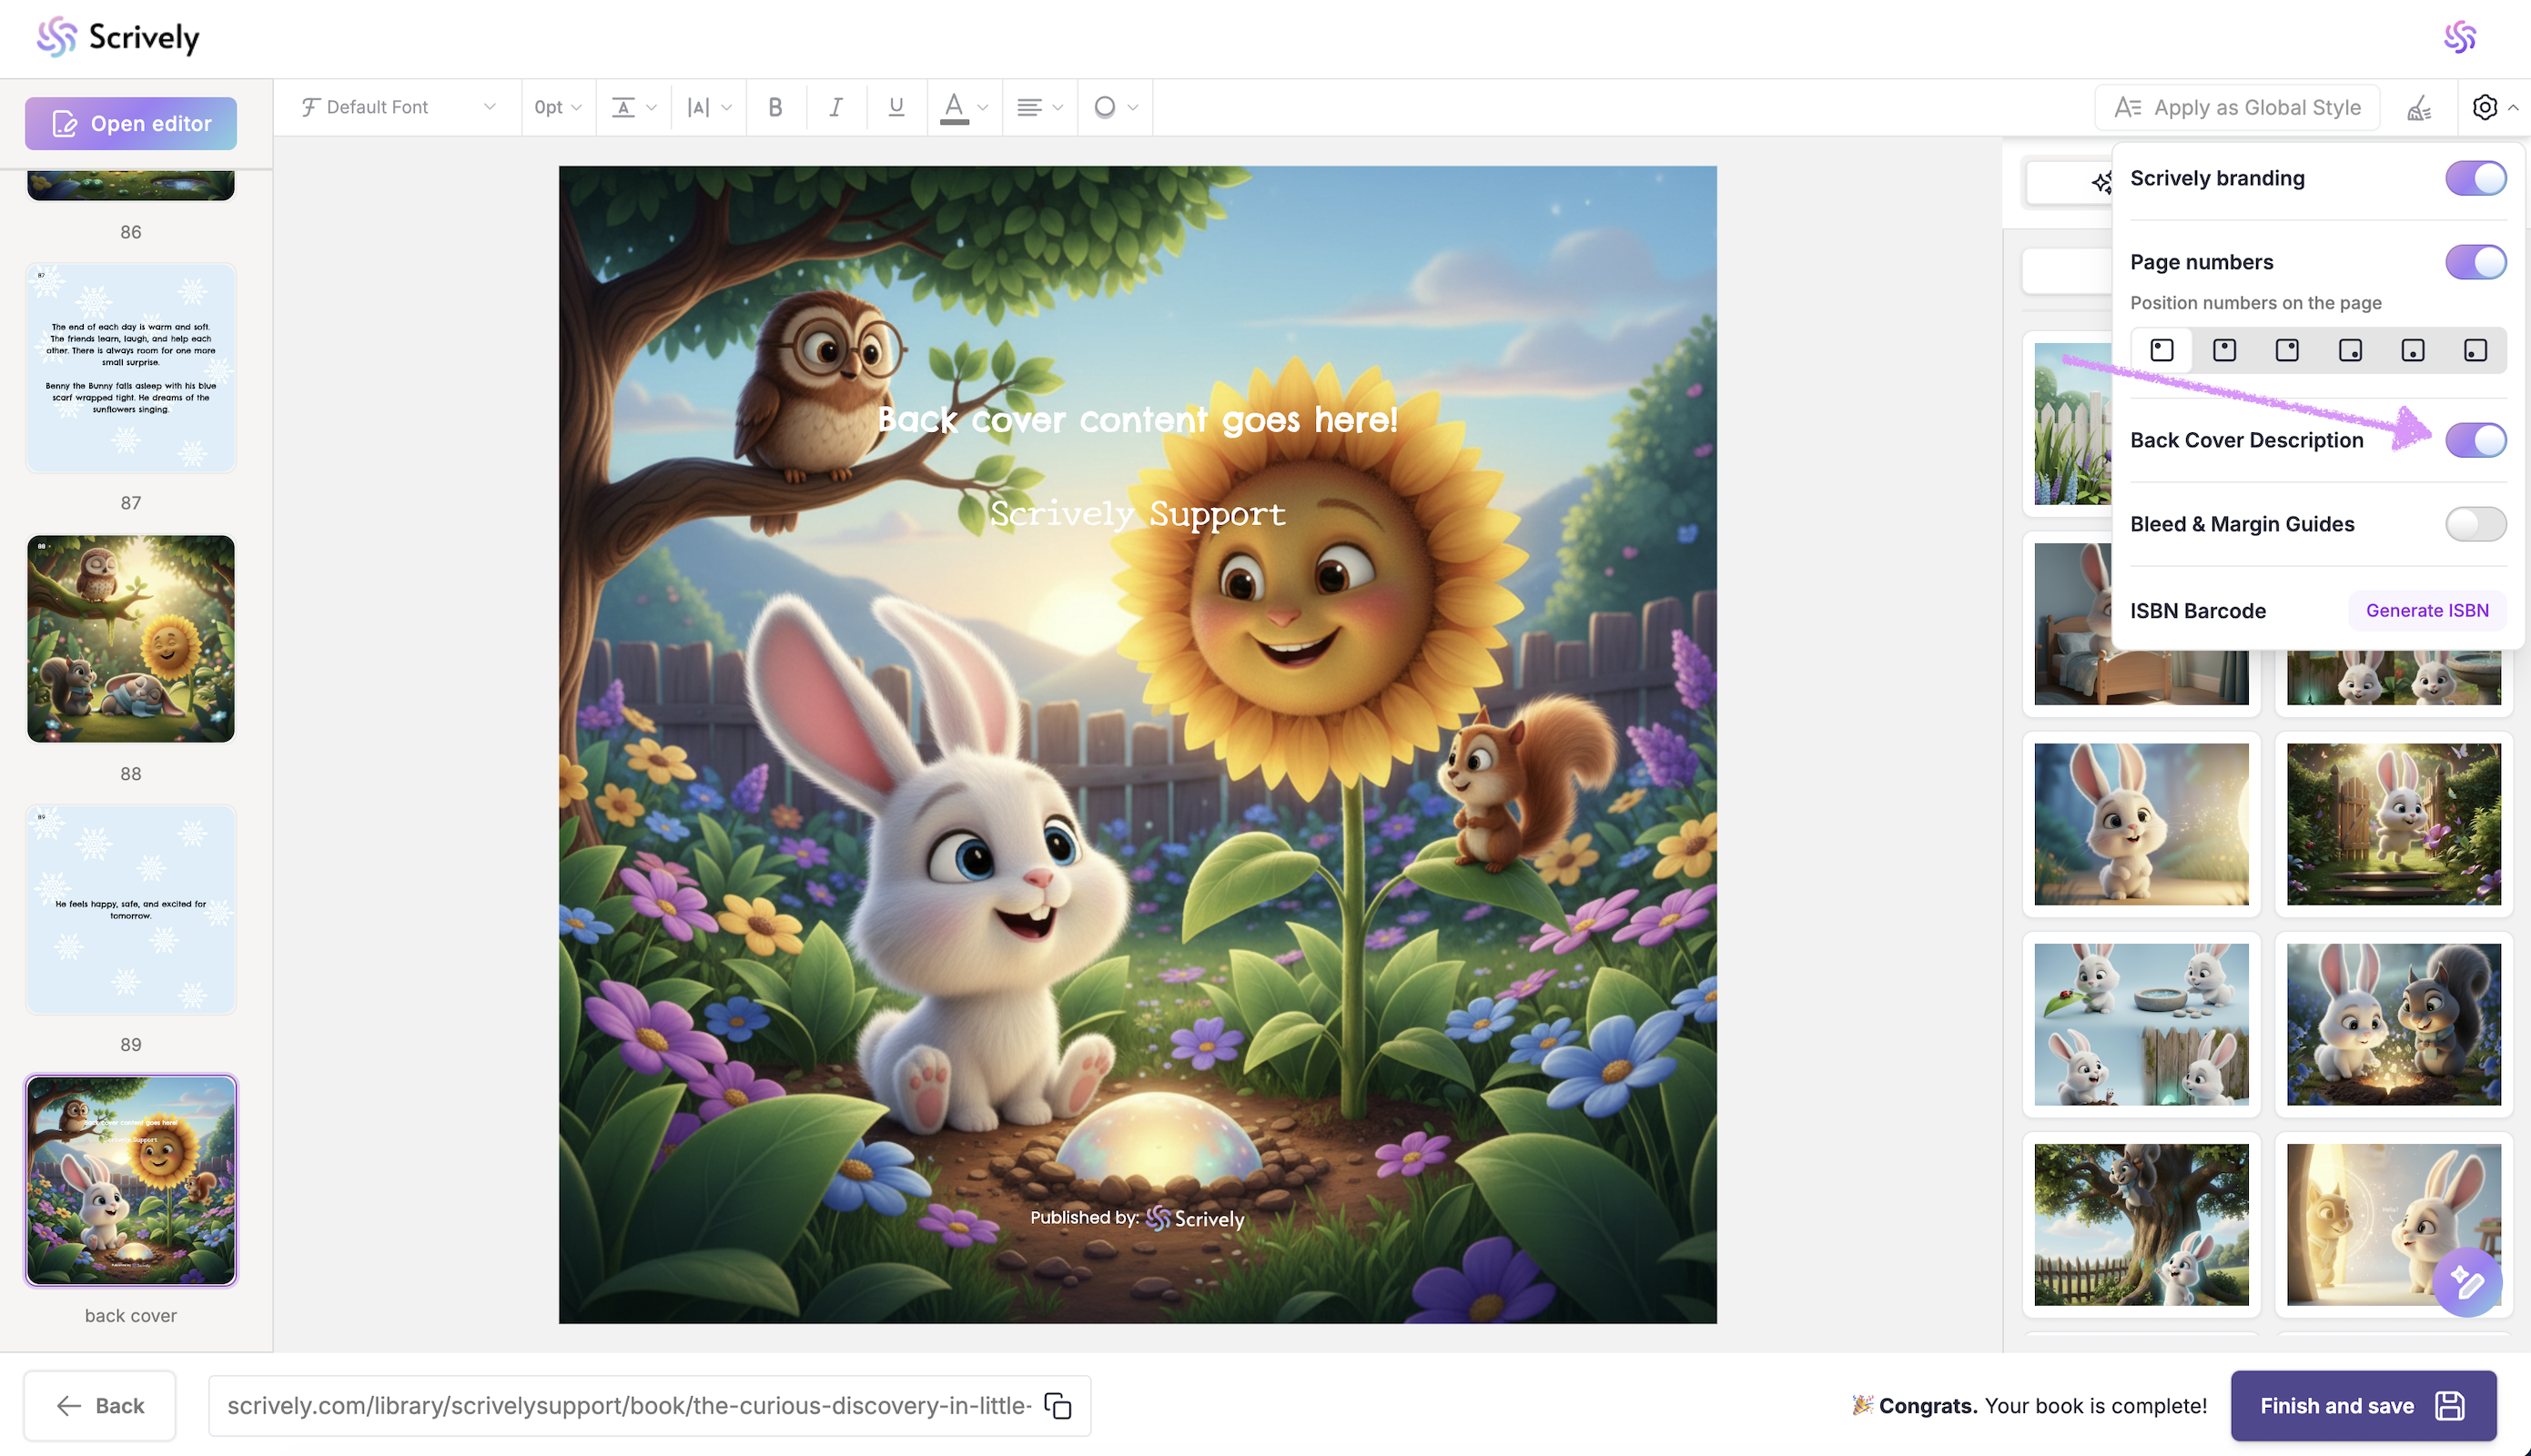Select page 88 thumbnail in sidebar

131,639
